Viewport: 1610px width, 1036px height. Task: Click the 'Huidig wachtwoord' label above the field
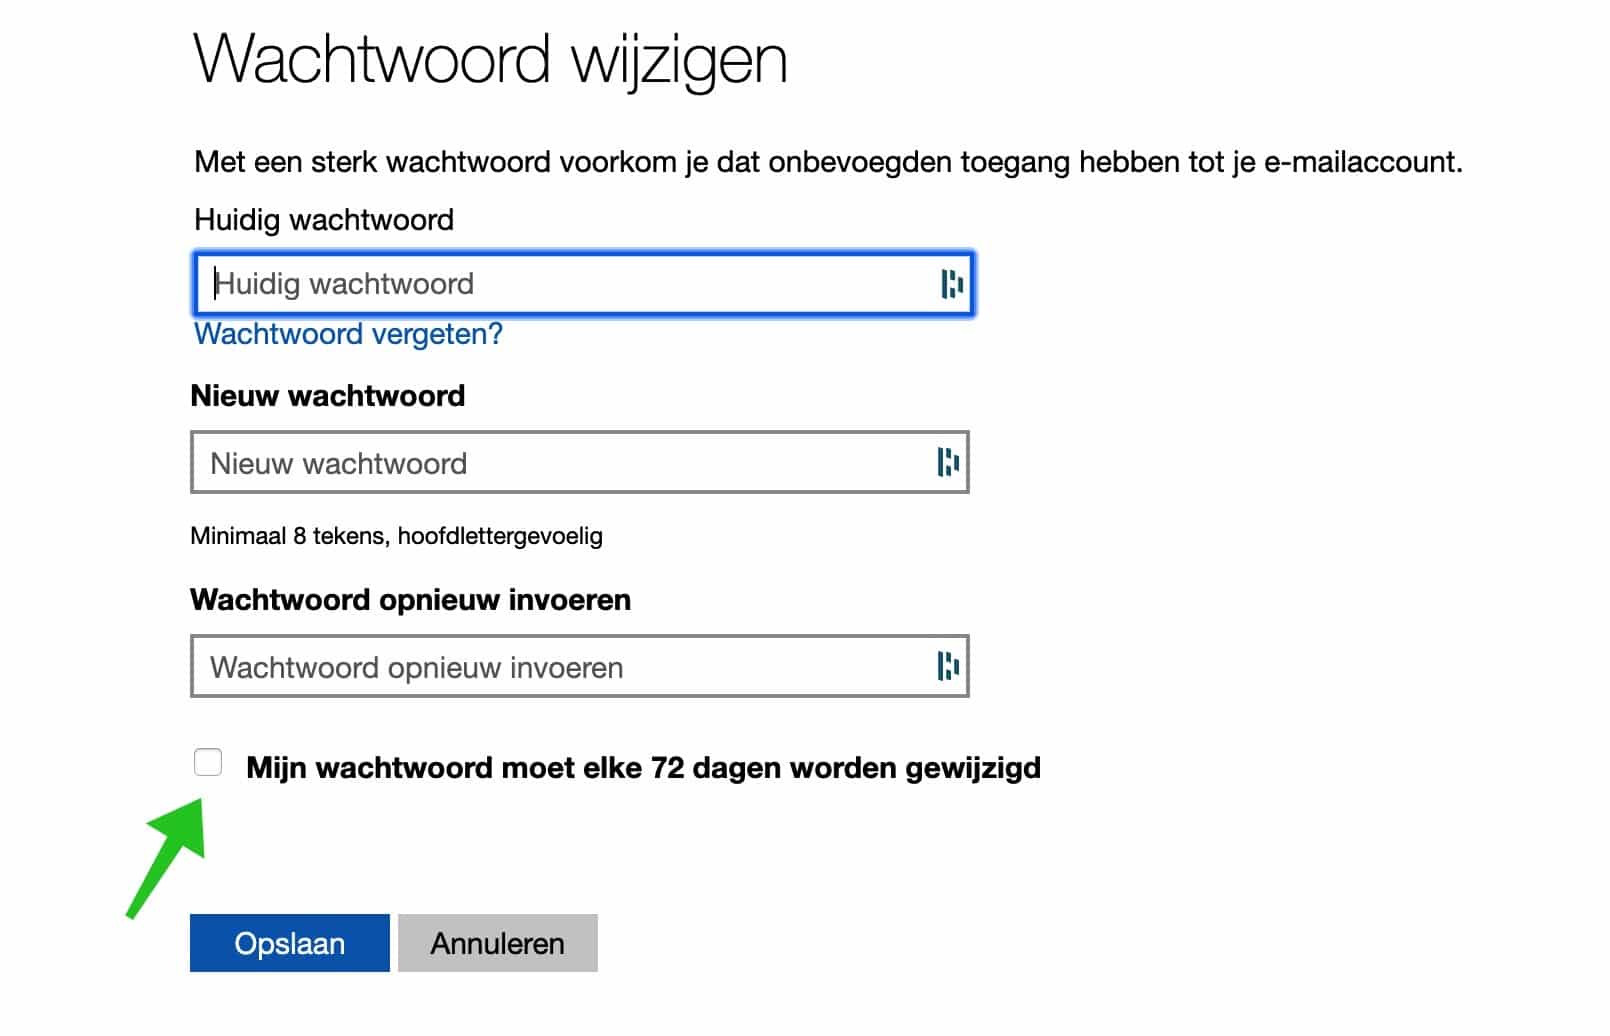pos(324,220)
